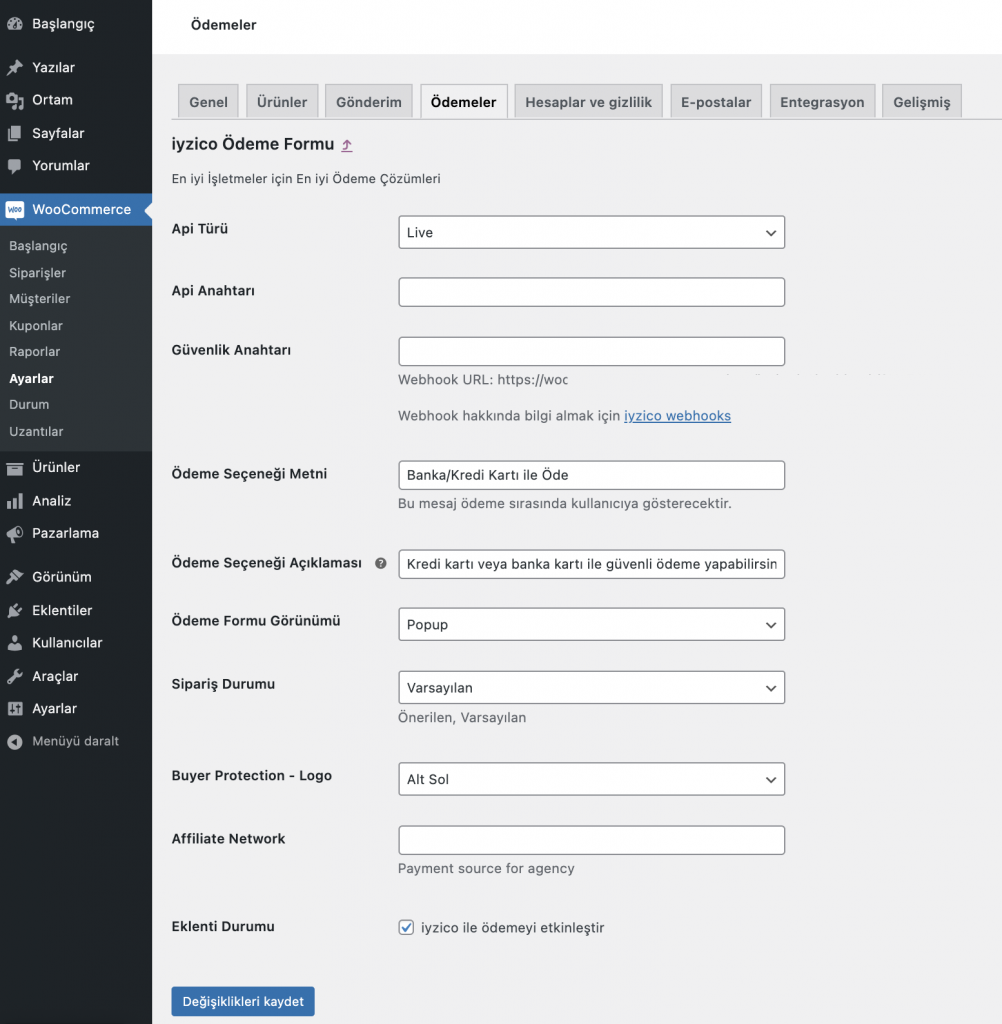Image resolution: width=1002 pixels, height=1024 pixels.
Task: Click the Görünüm paintbrush icon
Action: (x=15, y=577)
